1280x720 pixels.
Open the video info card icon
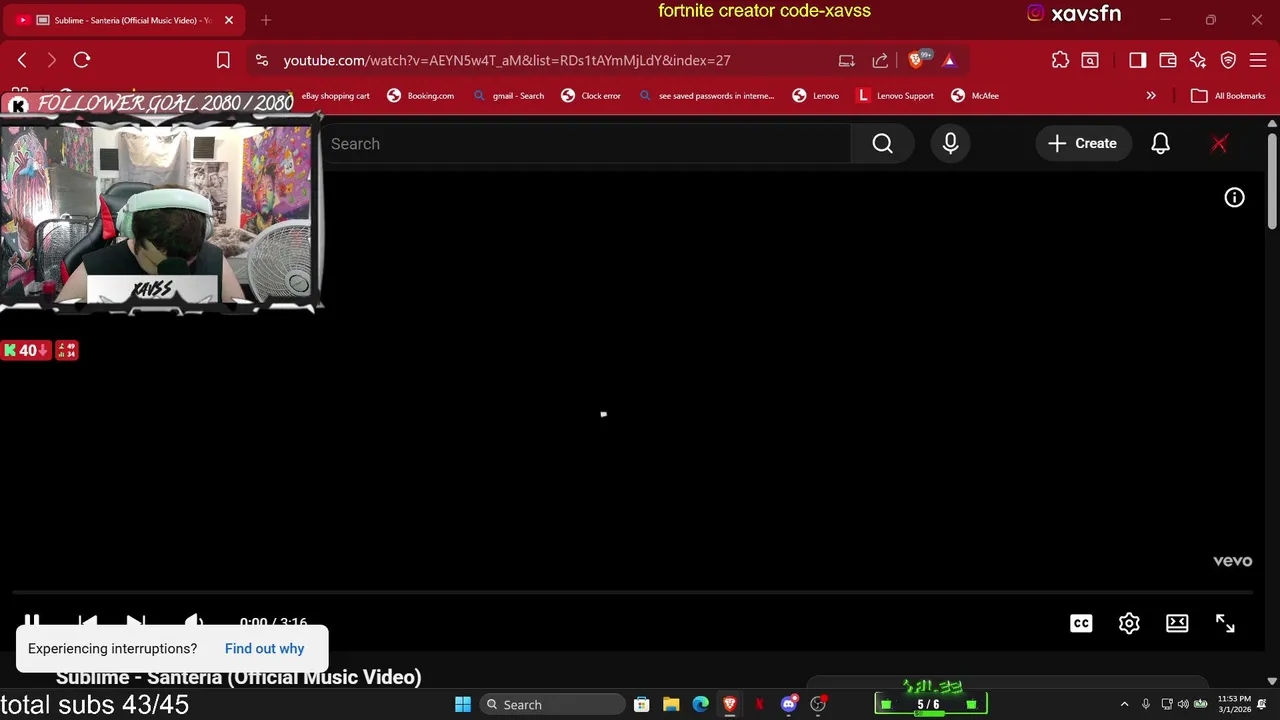[1235, 198]
